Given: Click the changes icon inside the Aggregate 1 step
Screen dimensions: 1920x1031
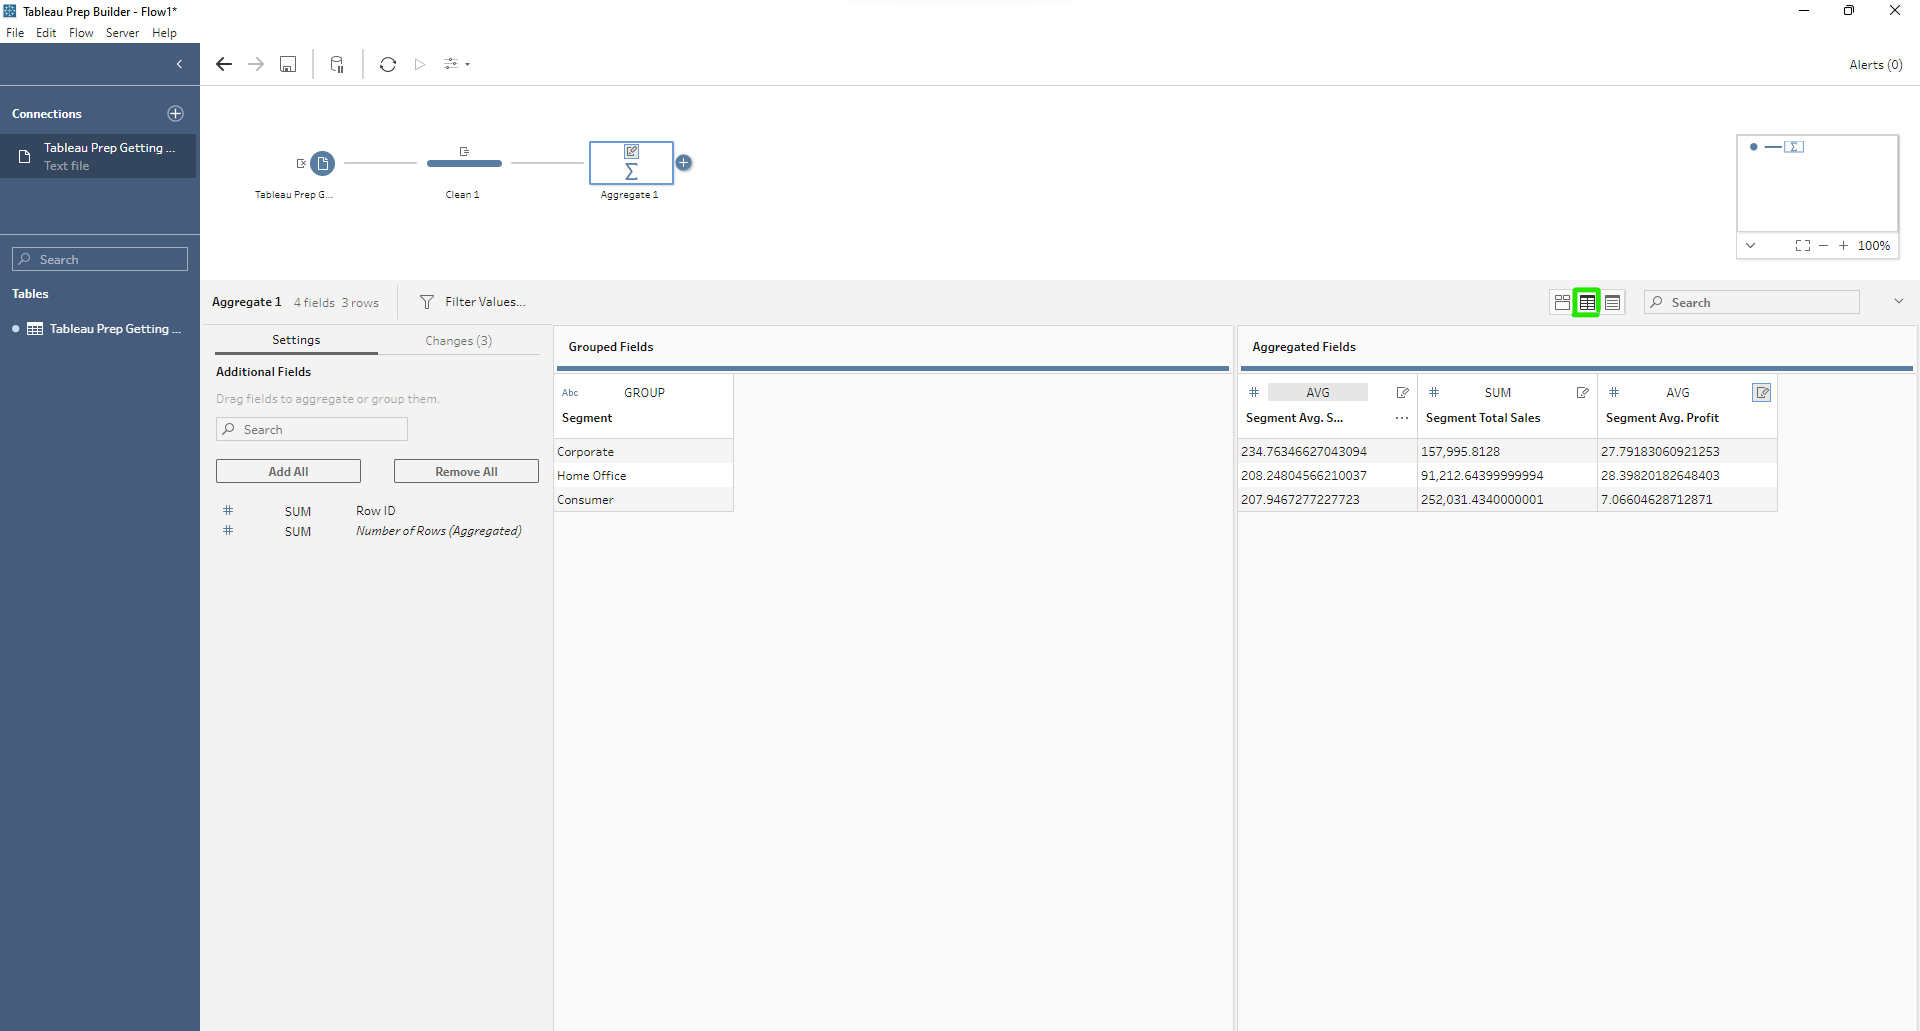Looking at the screenshot, I should click(x=631, y=151).
